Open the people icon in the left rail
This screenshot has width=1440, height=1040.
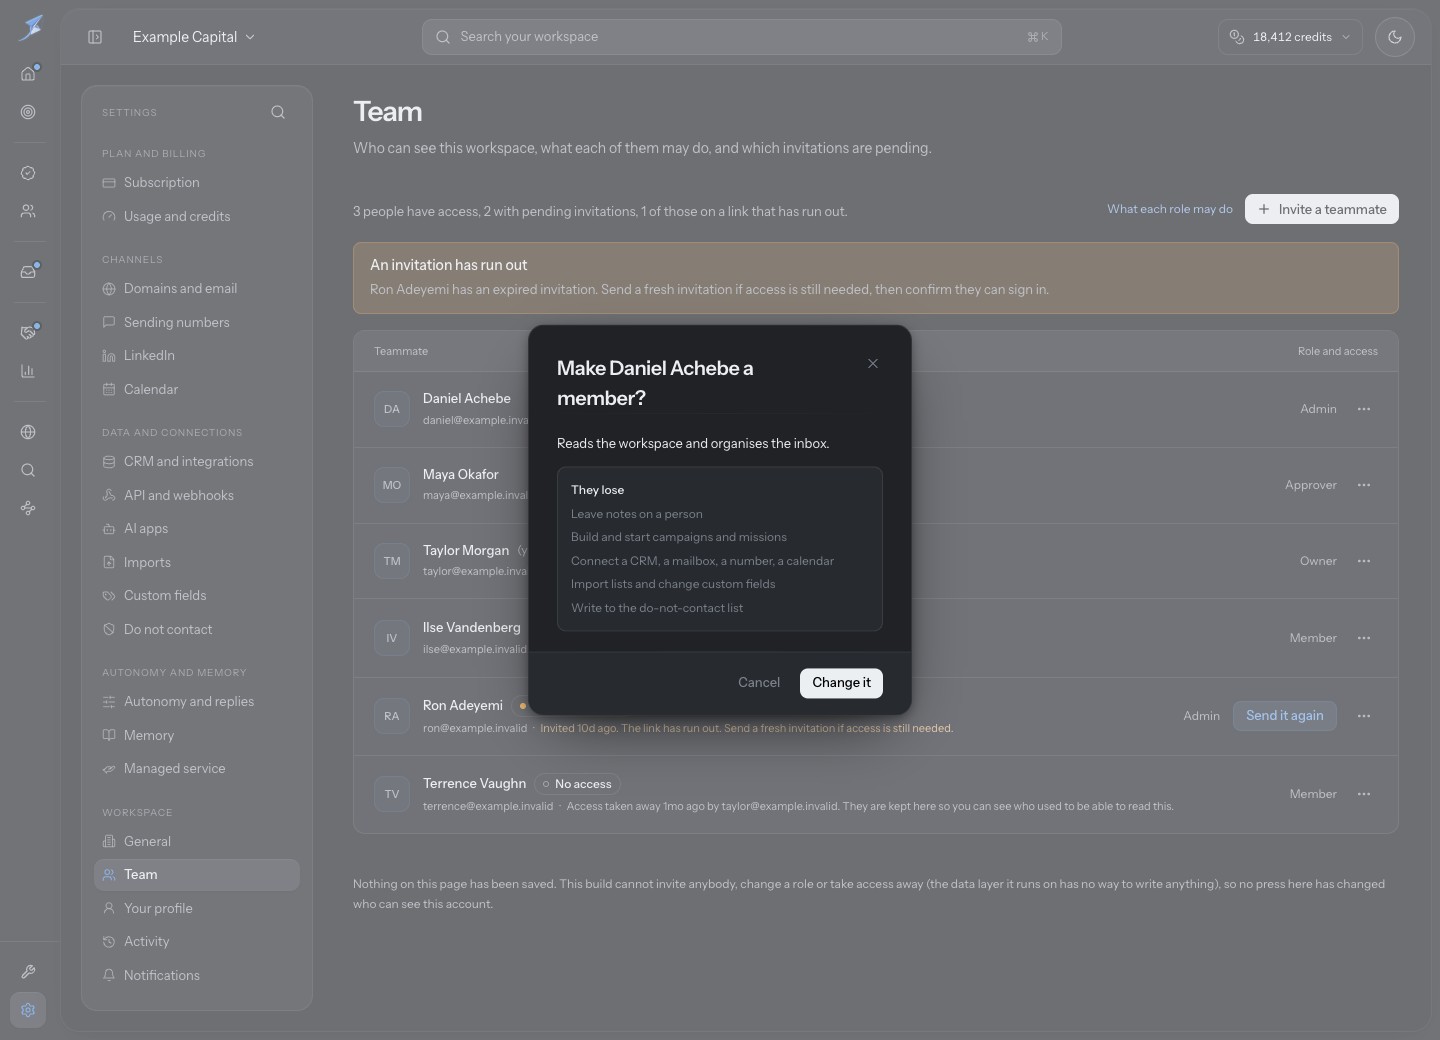click(28, 211)
